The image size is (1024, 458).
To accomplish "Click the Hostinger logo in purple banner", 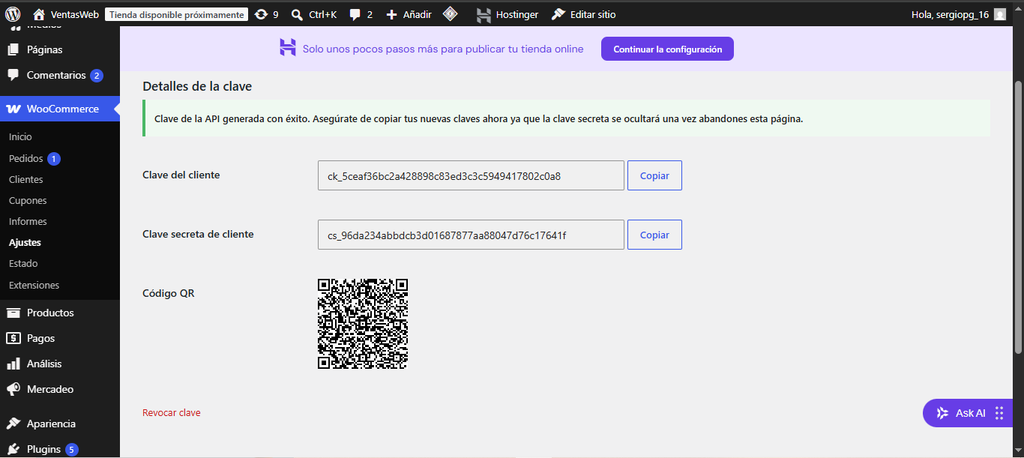I will pyautogui.click(x=288, y=46).
